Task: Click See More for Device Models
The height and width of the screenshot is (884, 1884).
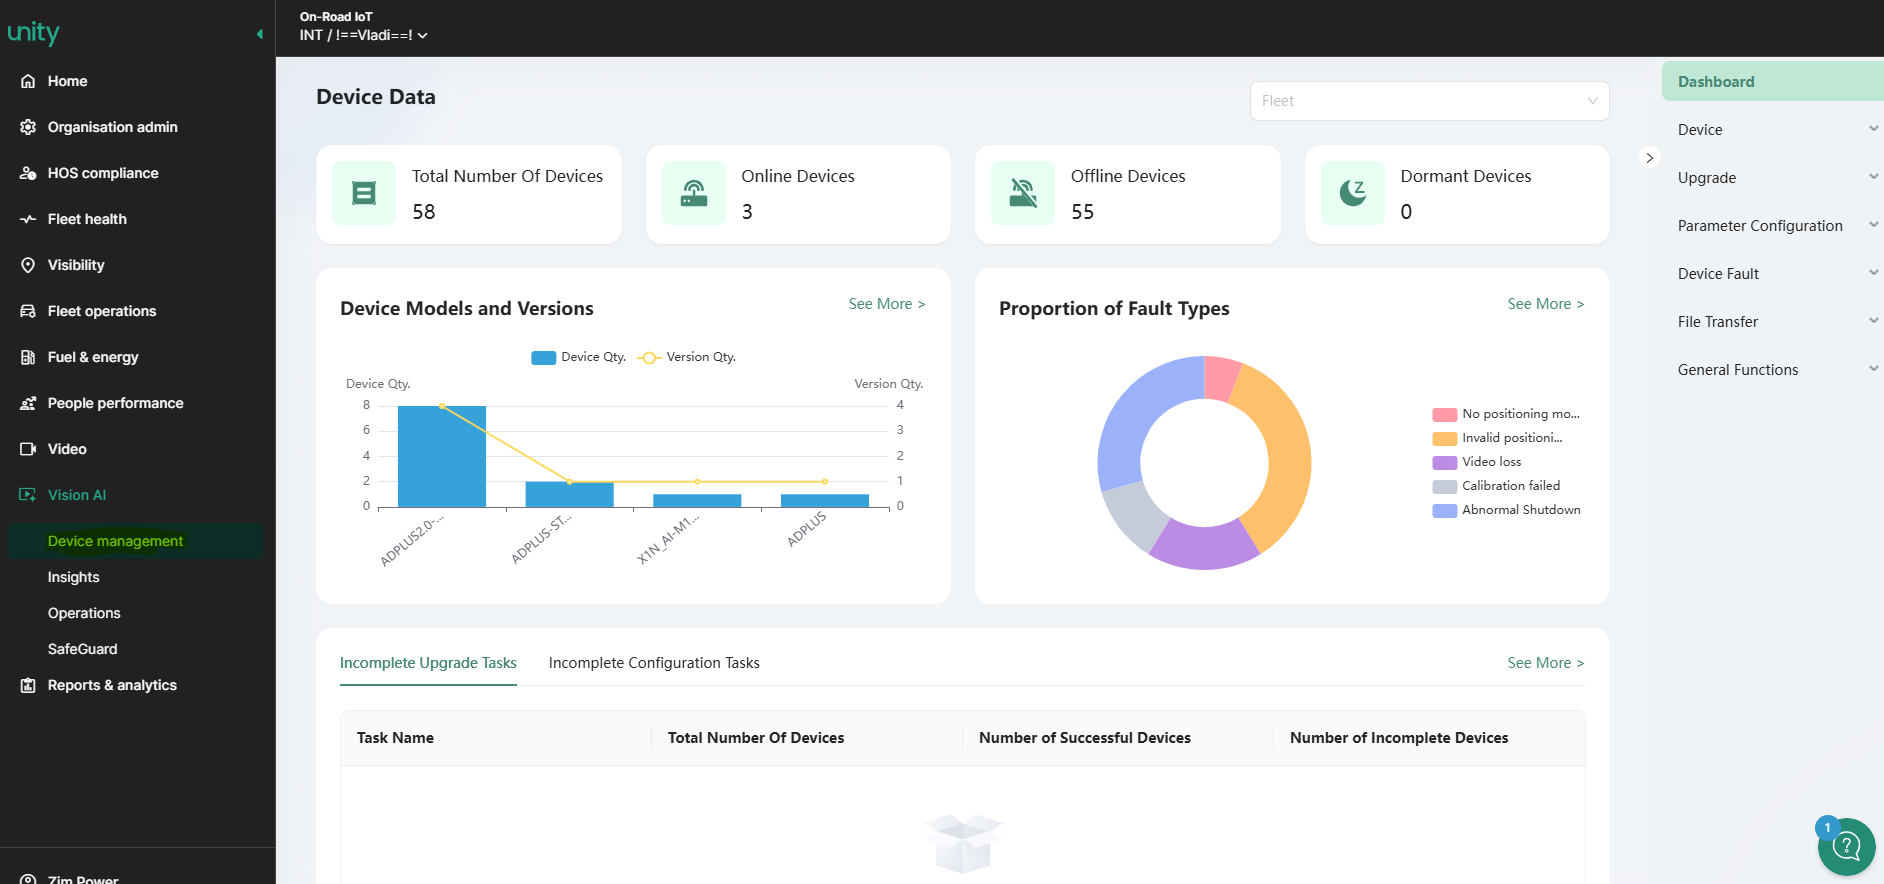Action: pyautogui.click(x=887, y=304)
